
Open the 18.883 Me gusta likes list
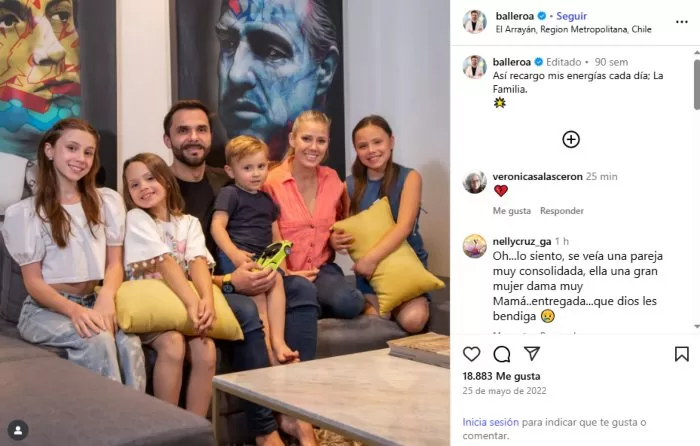[501, 376]
